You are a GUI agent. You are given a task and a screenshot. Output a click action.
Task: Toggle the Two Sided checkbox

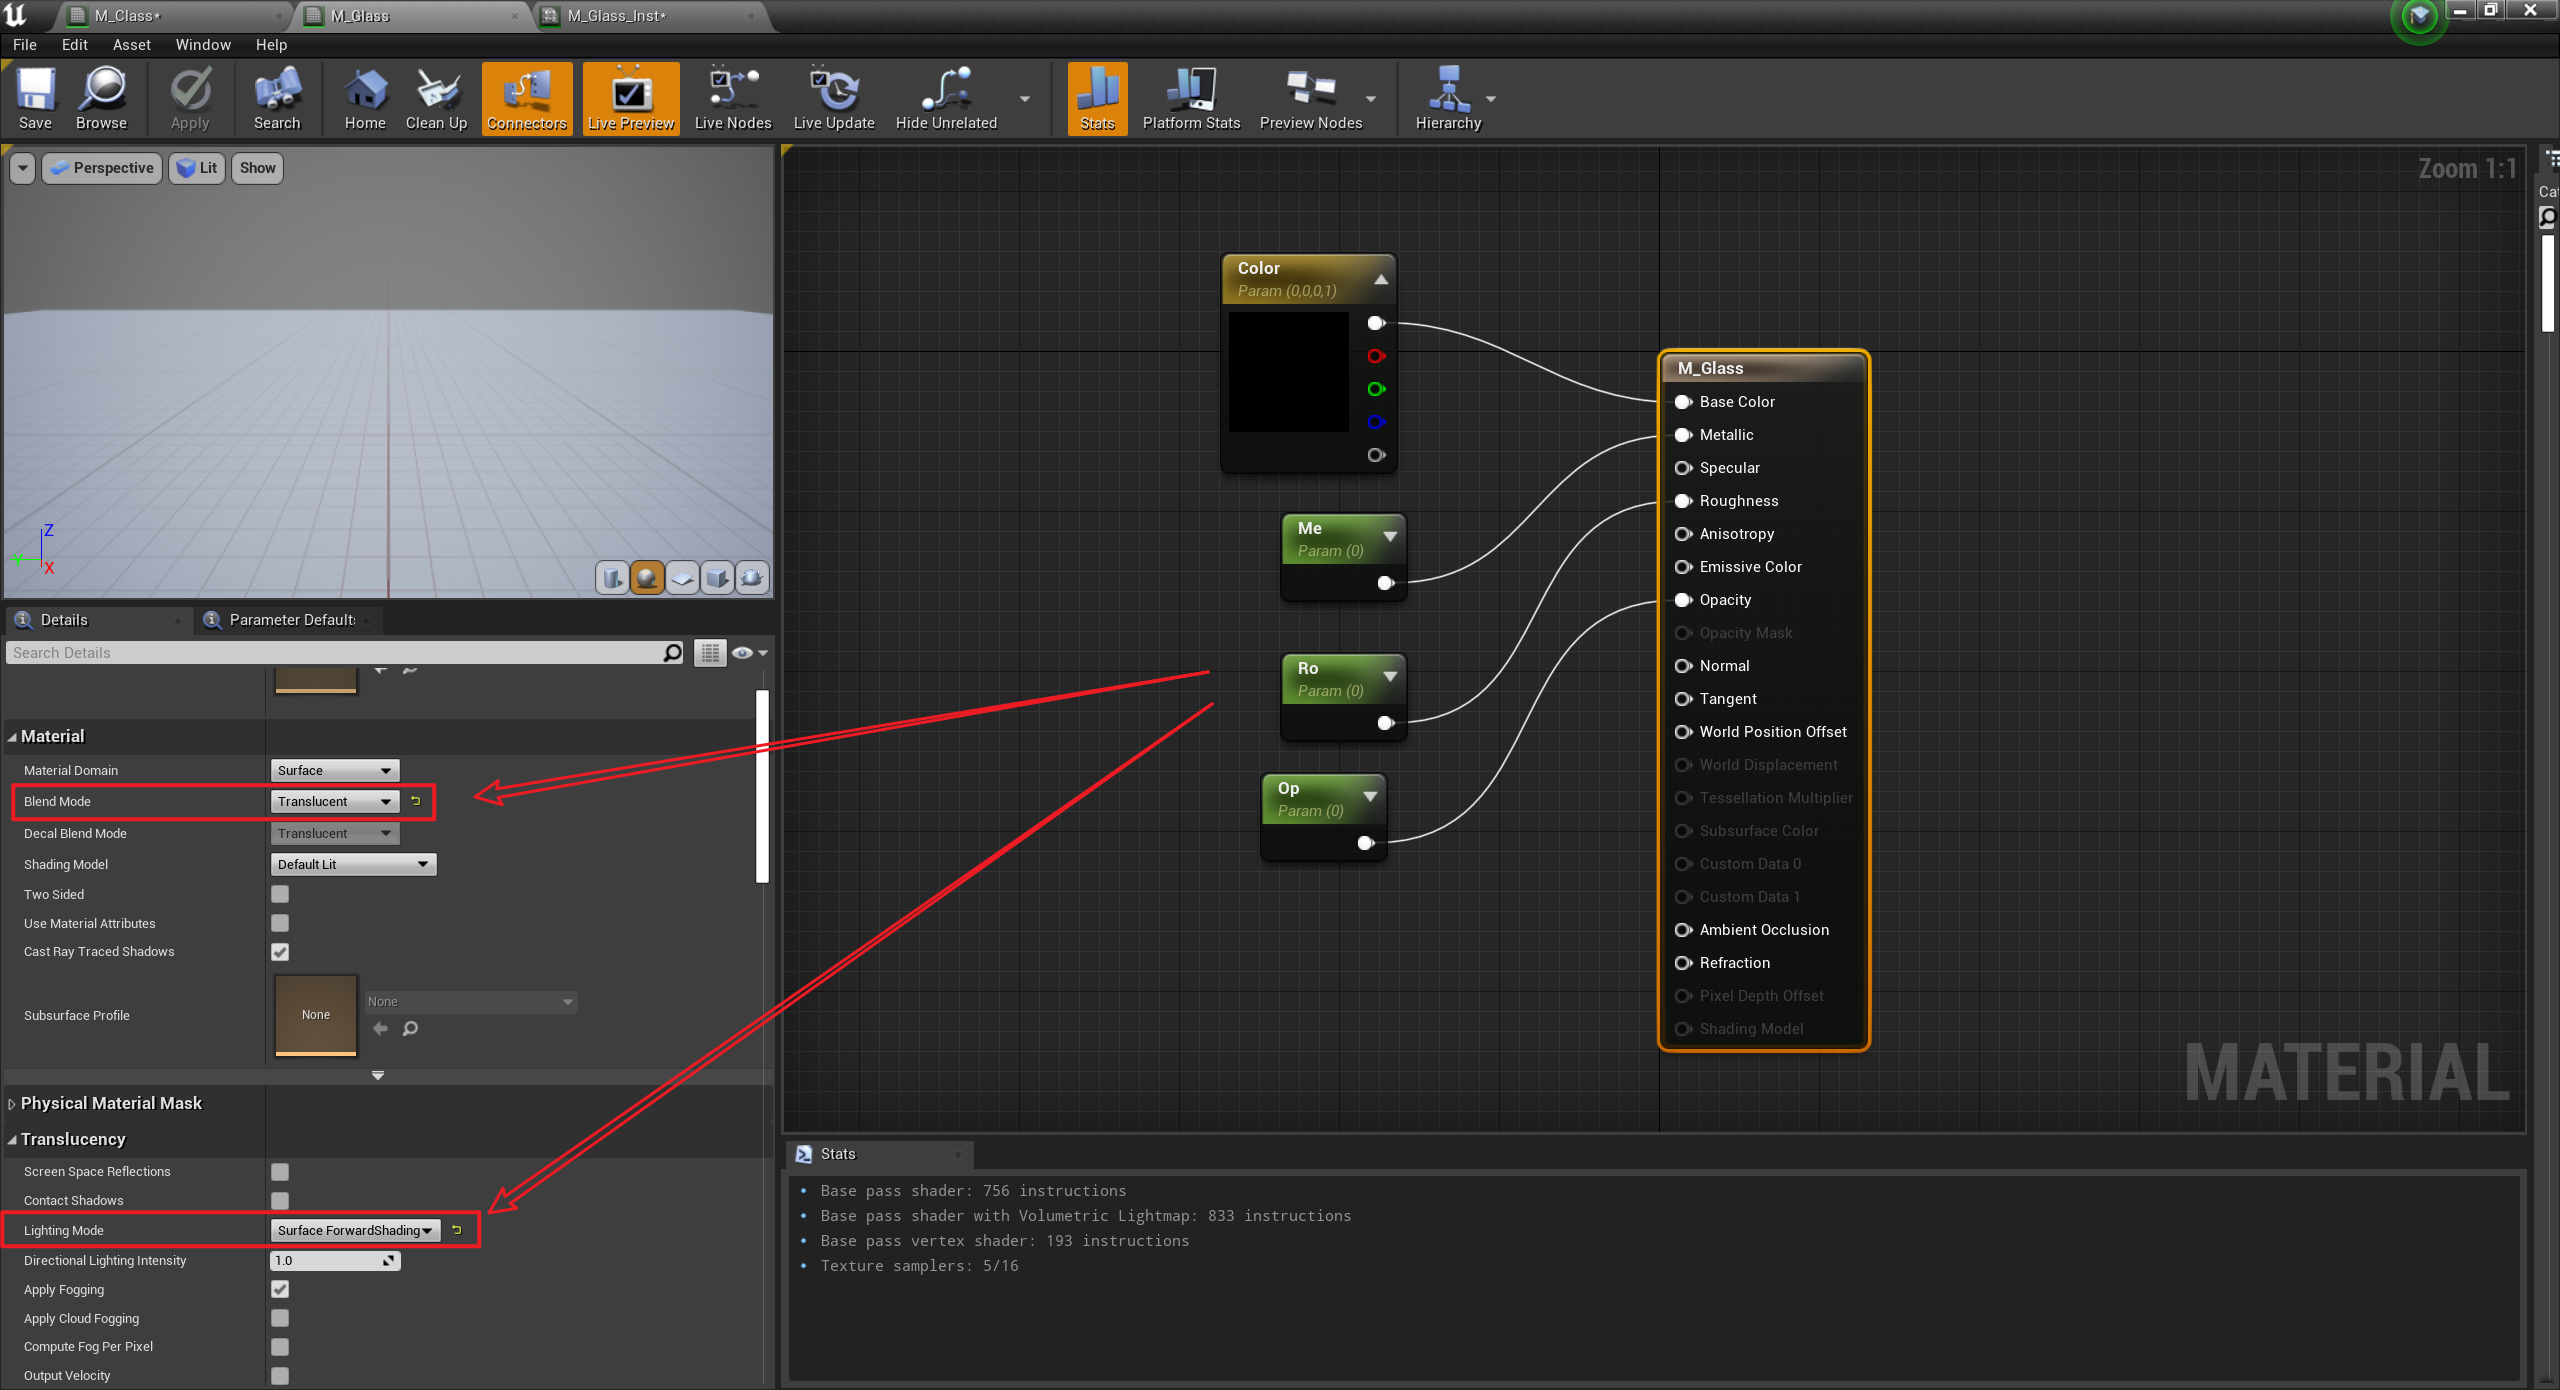280,894
